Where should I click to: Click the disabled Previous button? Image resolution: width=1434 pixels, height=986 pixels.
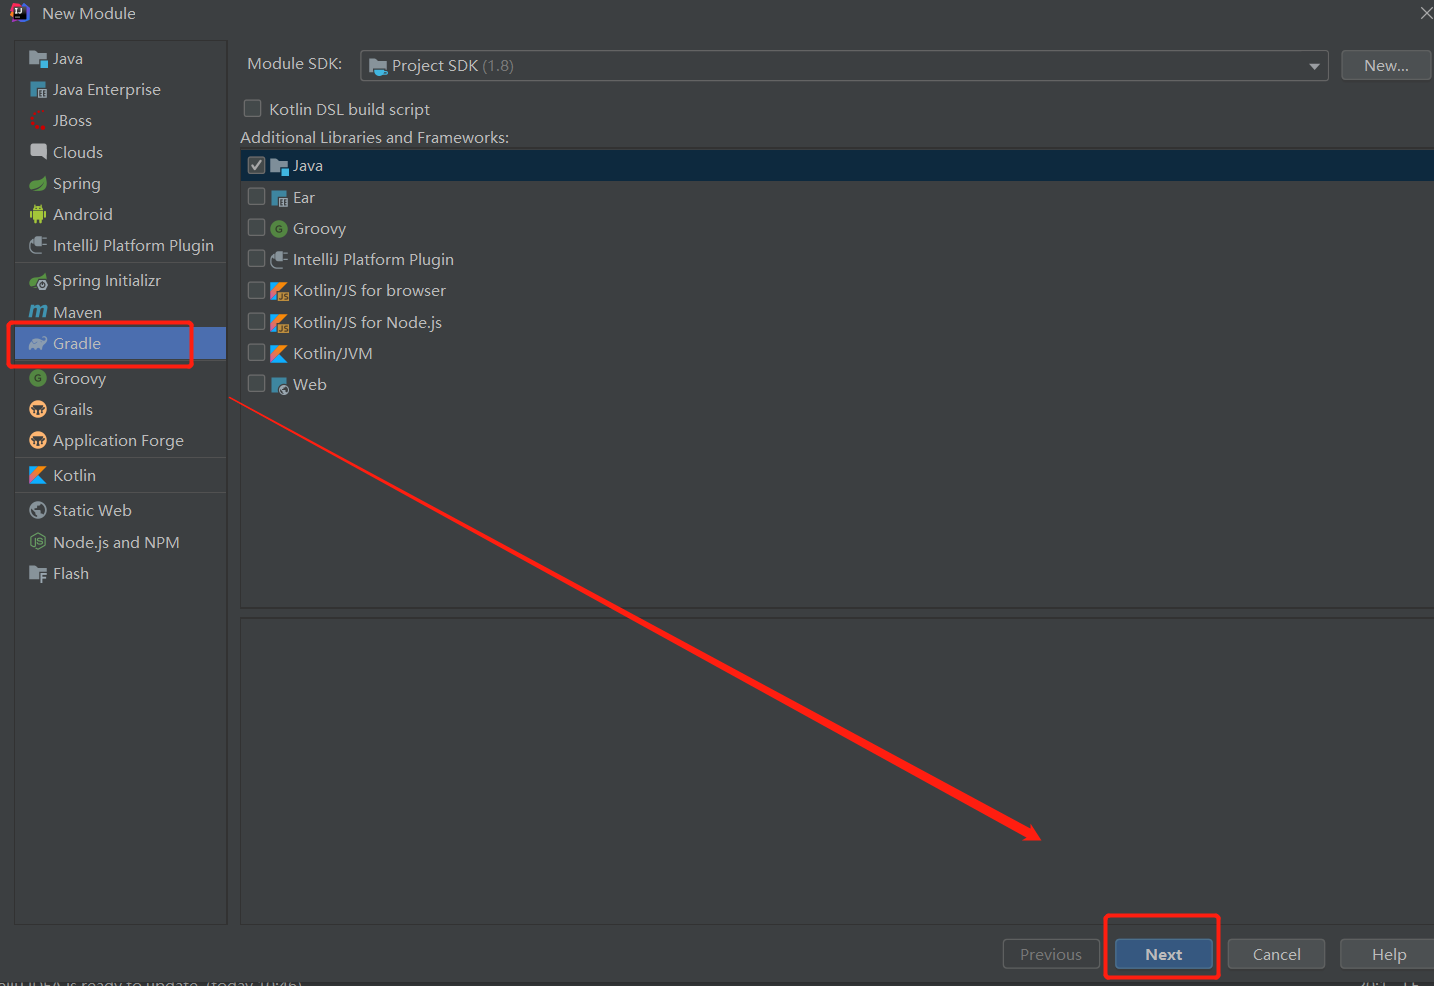(1051, 954)
